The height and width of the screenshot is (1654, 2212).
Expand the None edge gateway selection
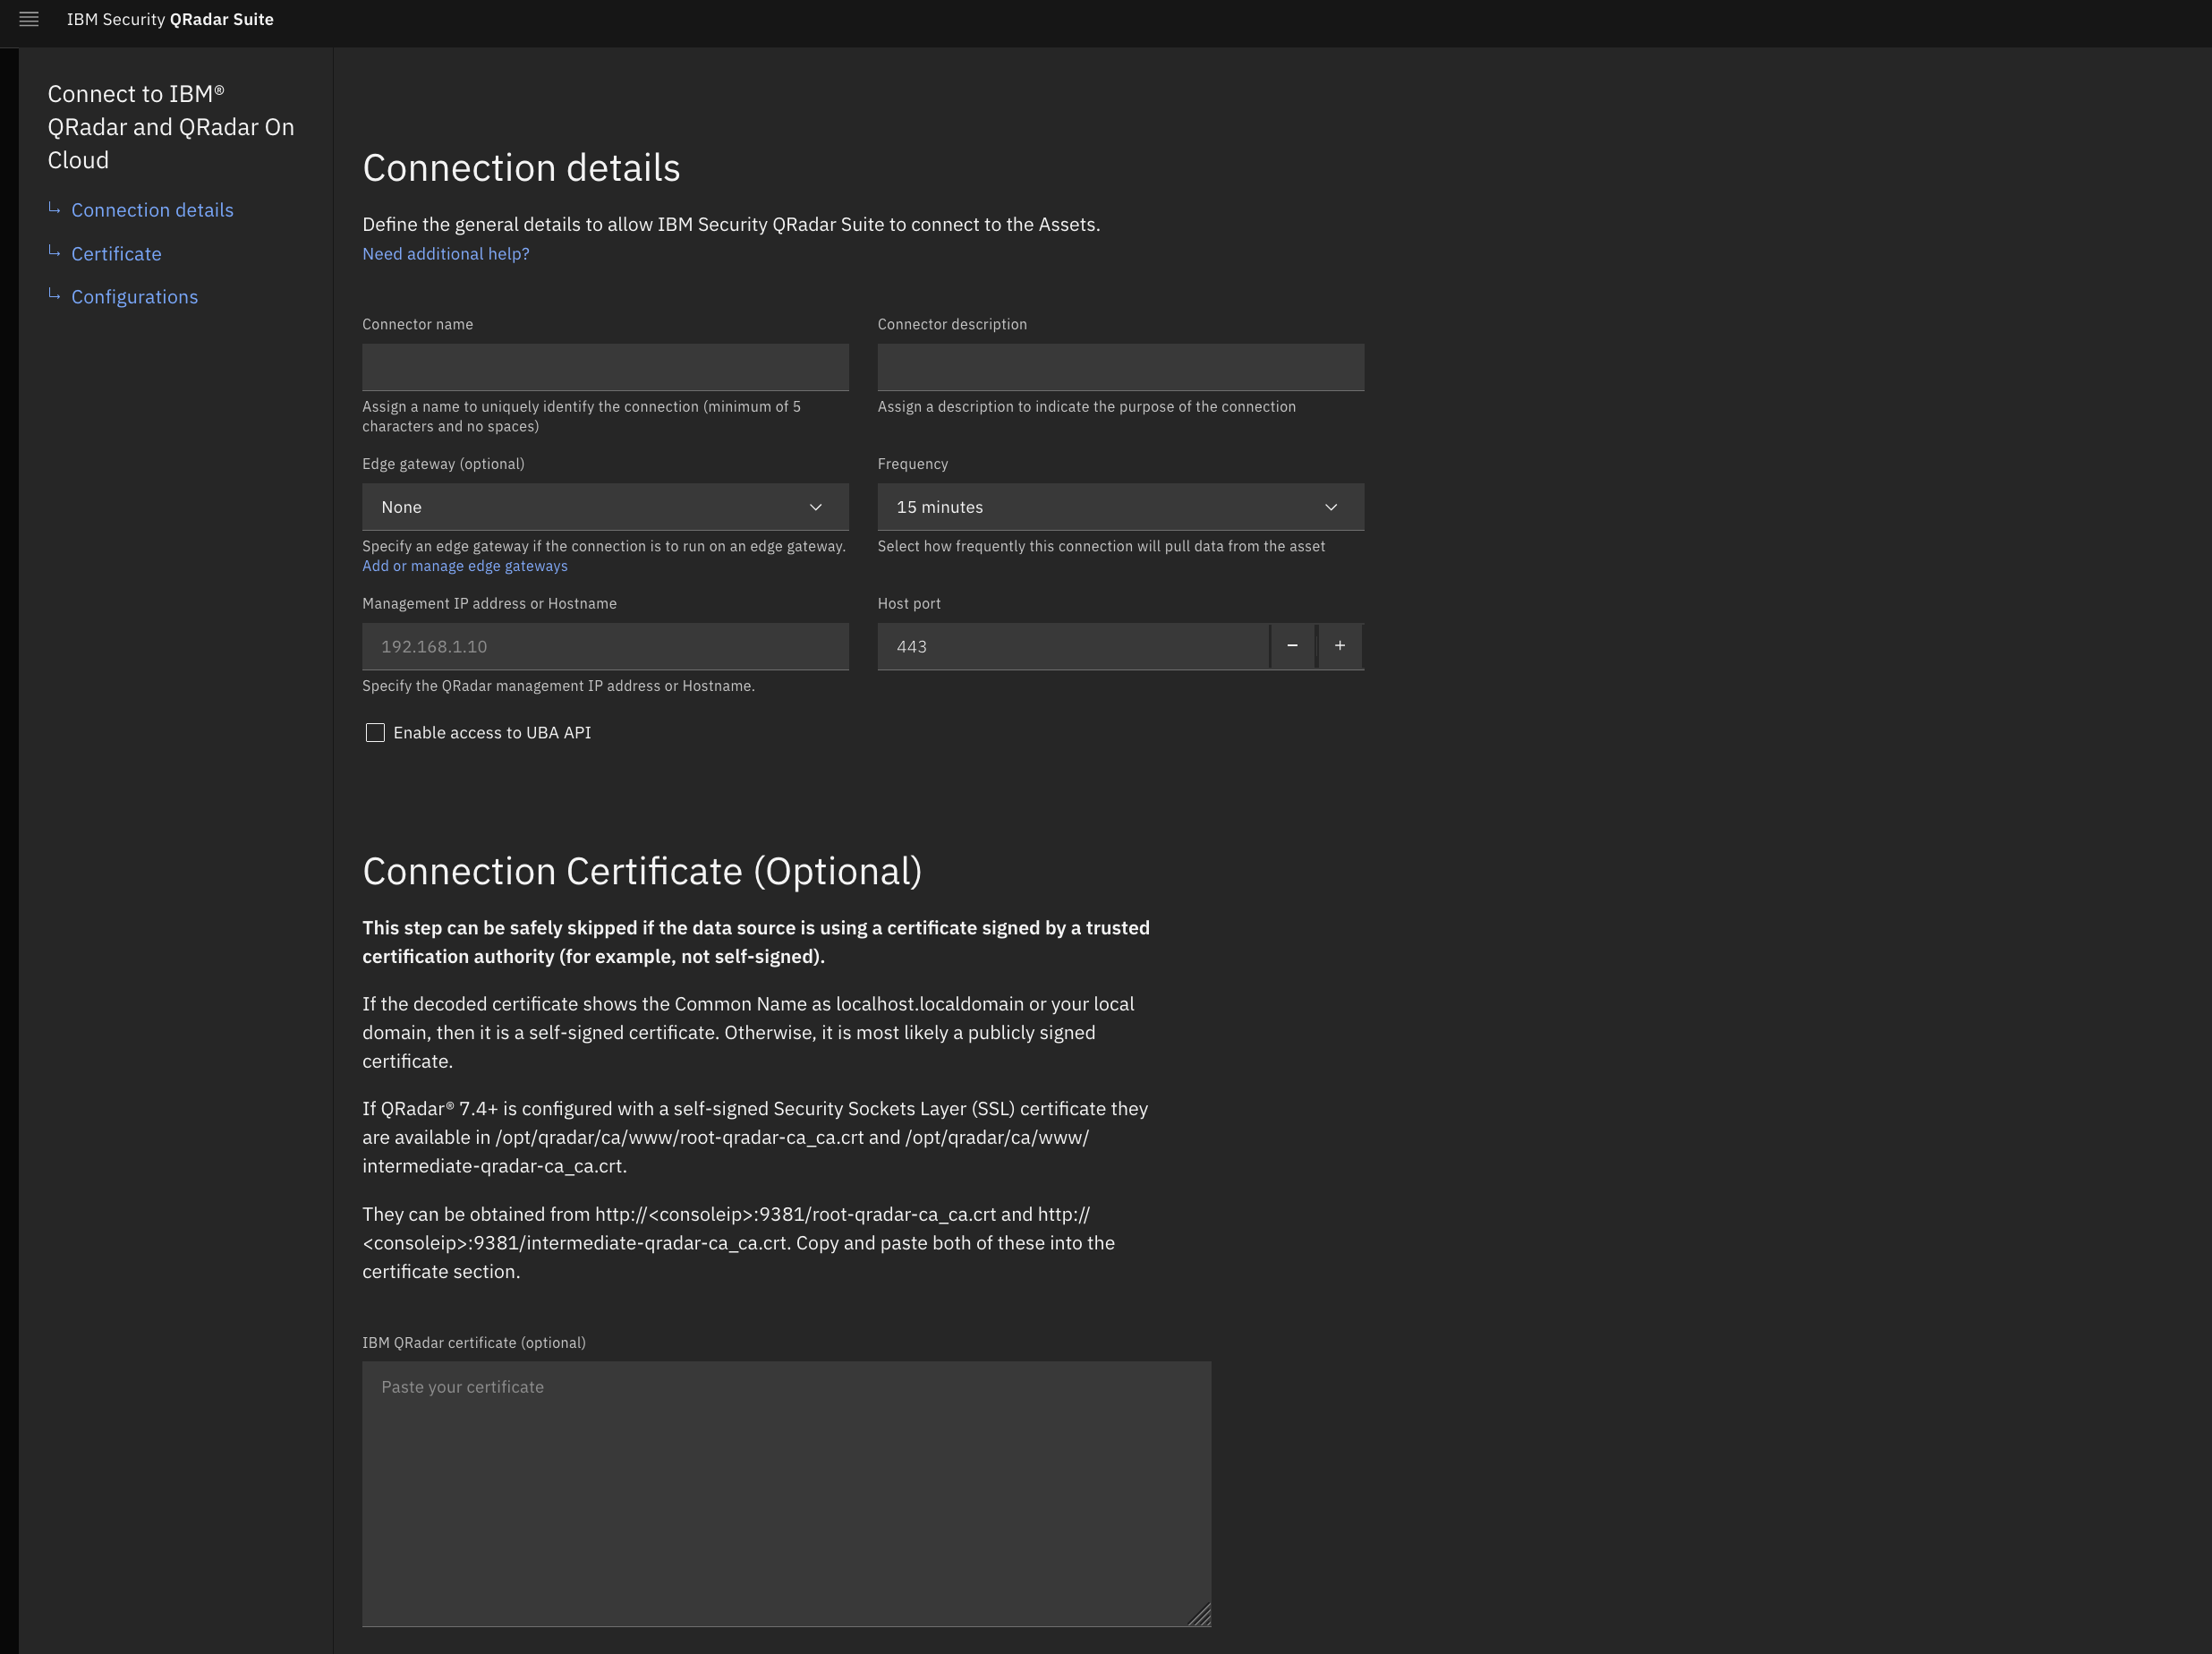604,507
